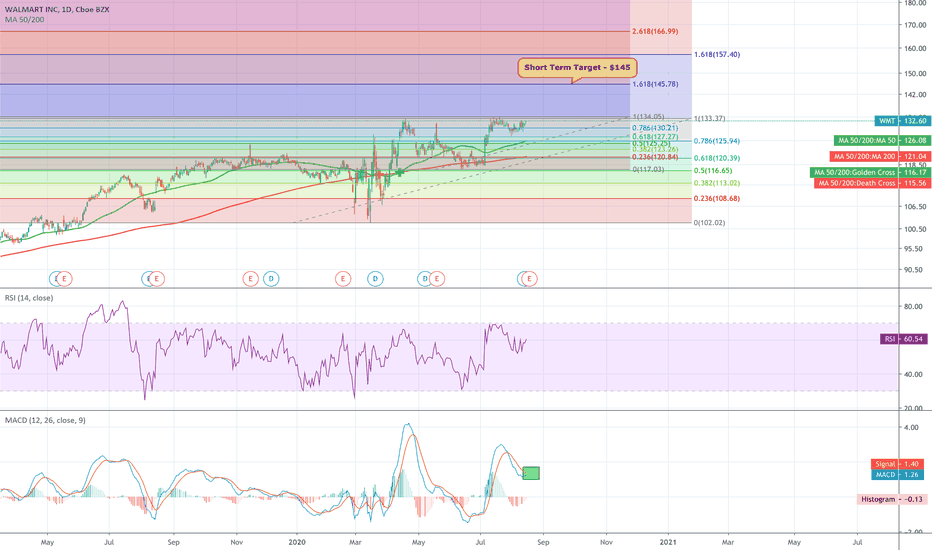Click the 0.786(130.21) Fibonacci label

[x=655, y=128]
